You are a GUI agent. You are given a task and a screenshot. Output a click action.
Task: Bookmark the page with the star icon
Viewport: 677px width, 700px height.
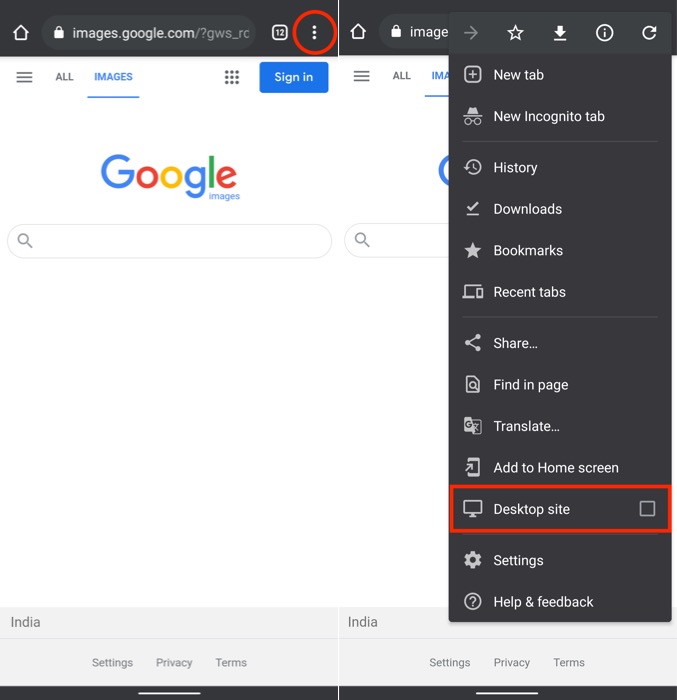tap(515, 33)
